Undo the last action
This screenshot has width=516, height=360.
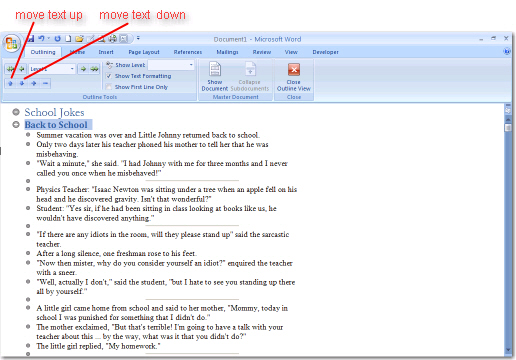pyautogui.click(x=41, y=39)
